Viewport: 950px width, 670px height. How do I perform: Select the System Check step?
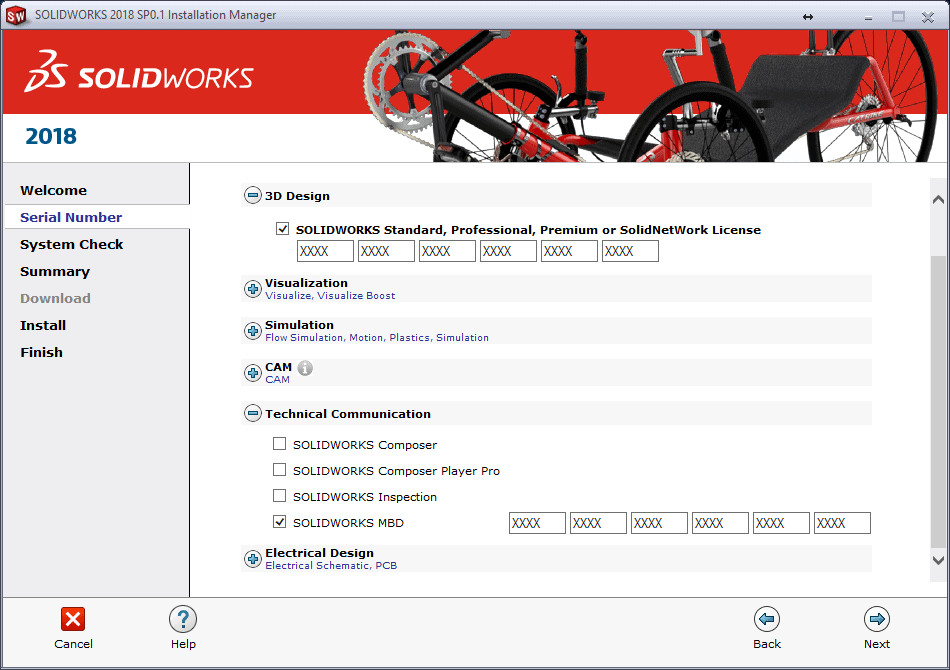pos(72,244)
